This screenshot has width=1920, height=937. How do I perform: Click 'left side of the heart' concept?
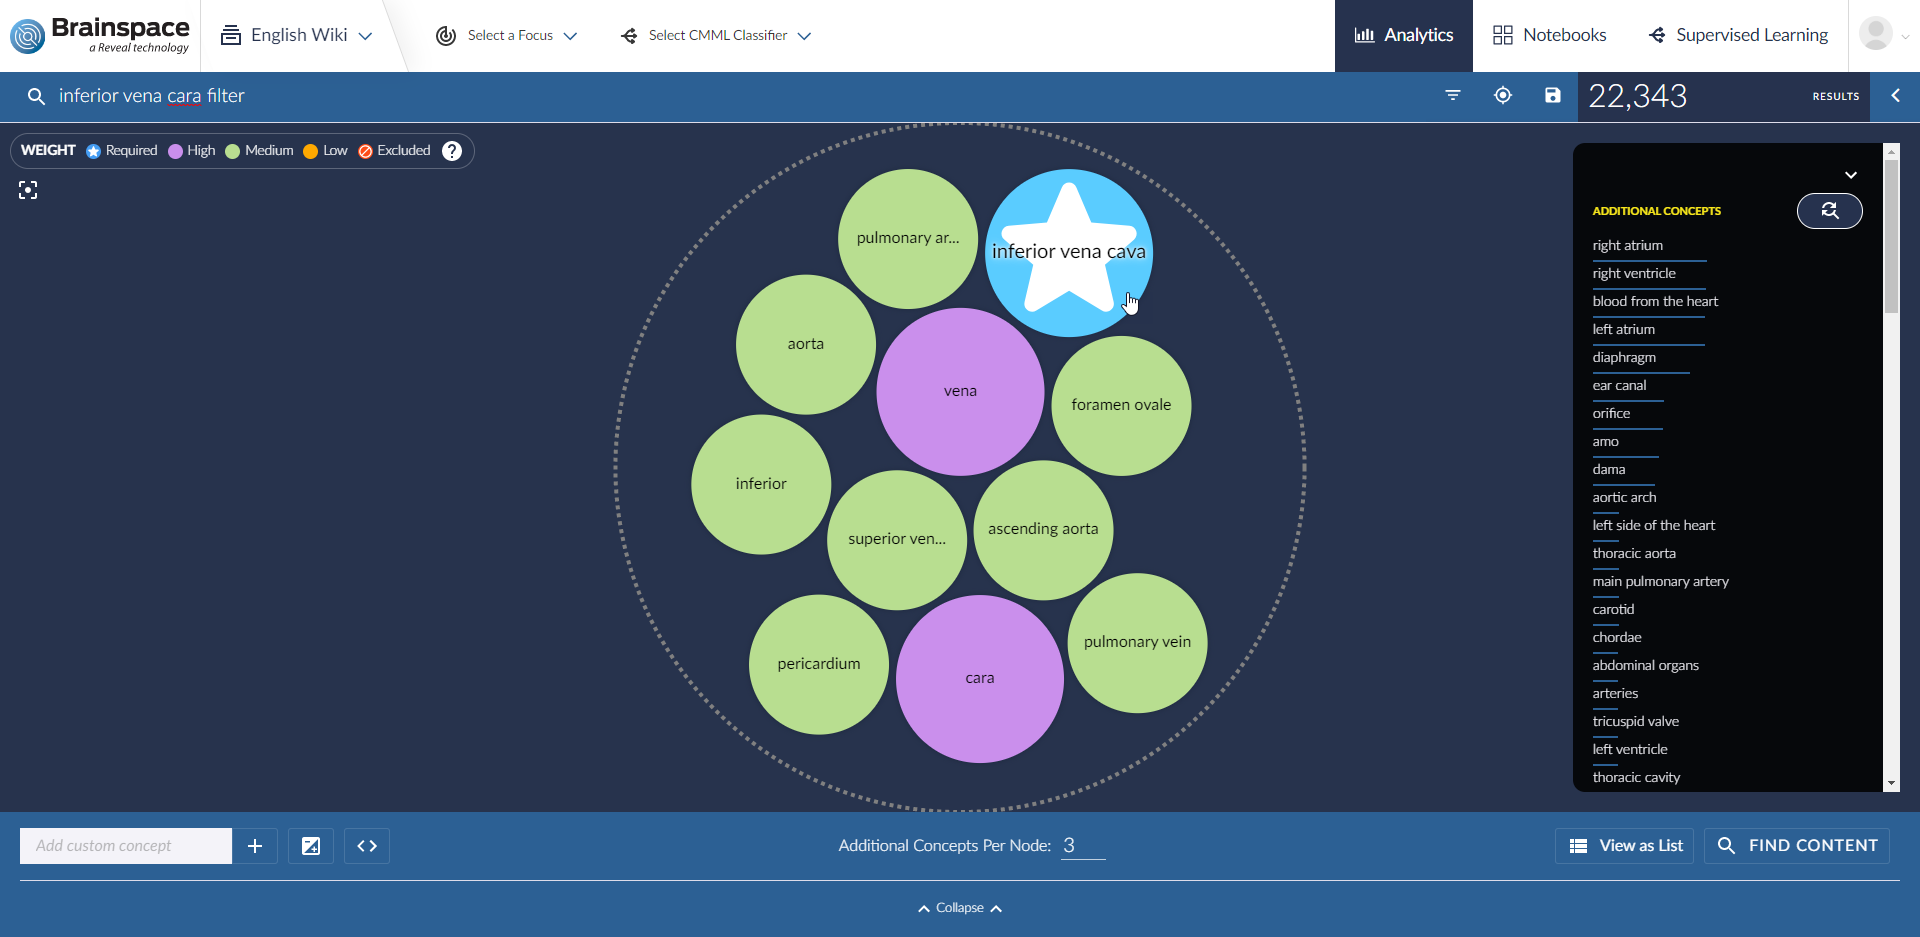click(1654, 526)
